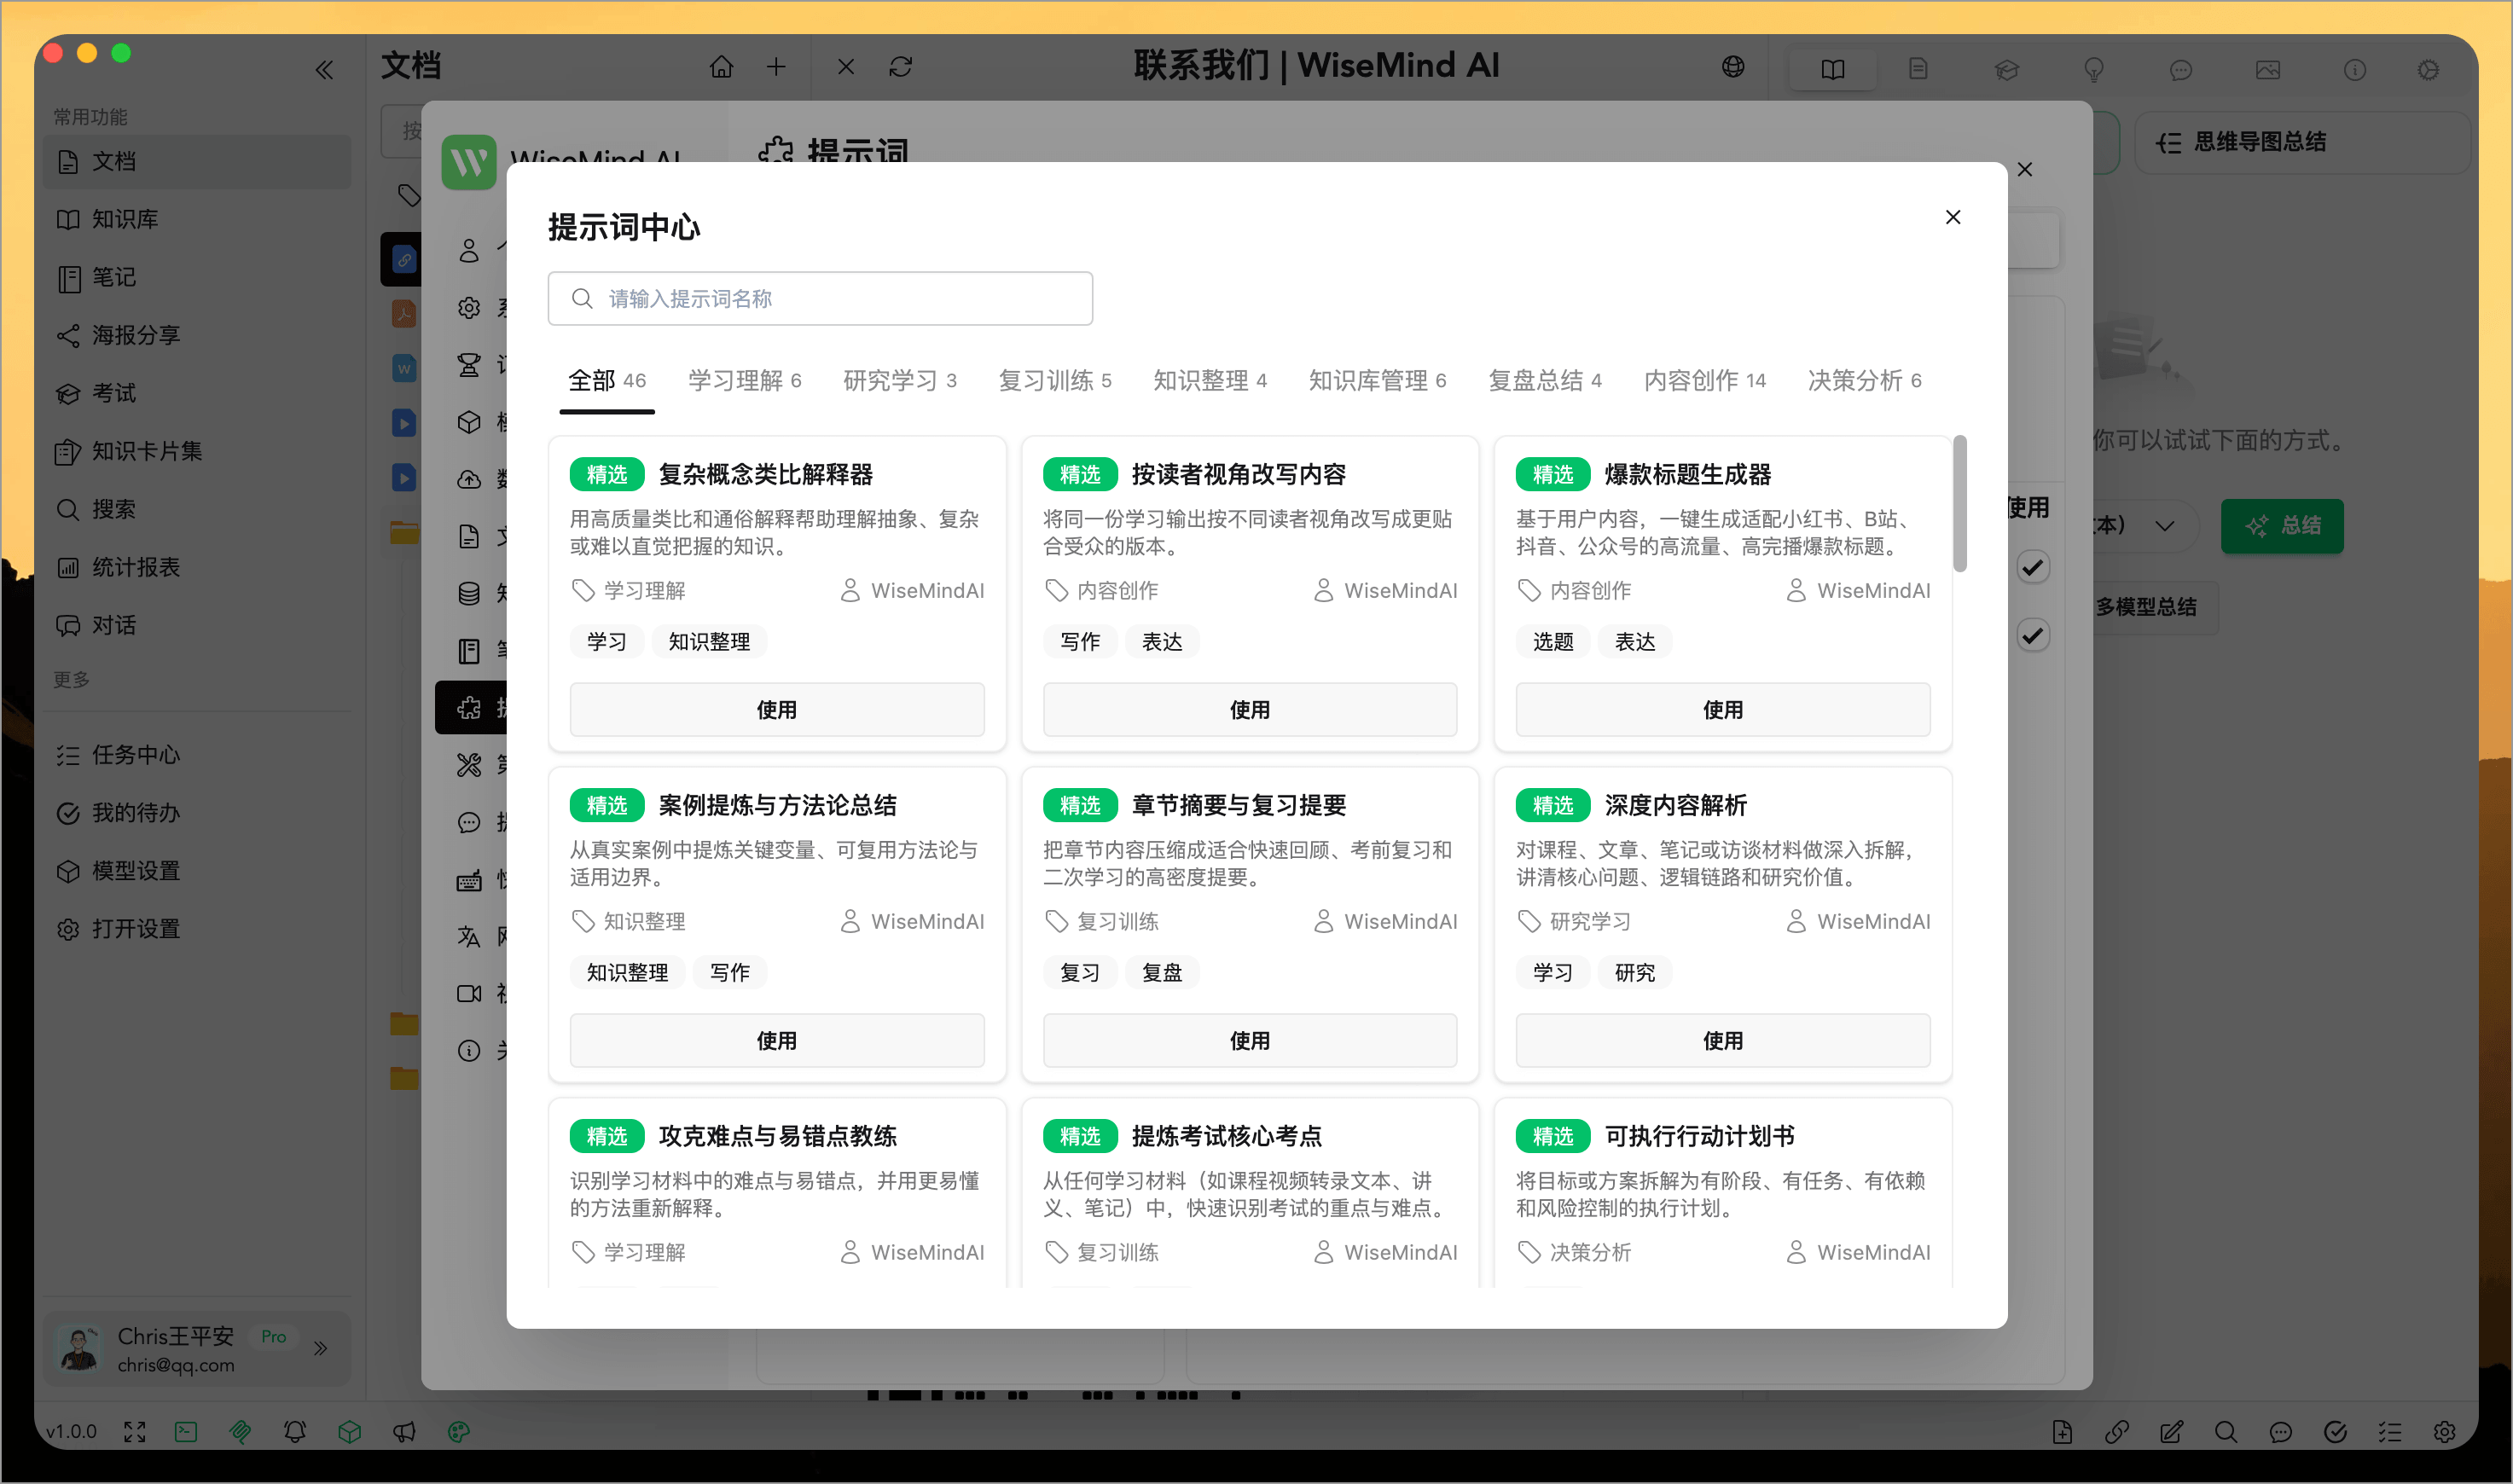This screenshot has width=2513, height=1484.
Task: Open the image tool in the top-right toolbar
Action: coord(2268,70)
